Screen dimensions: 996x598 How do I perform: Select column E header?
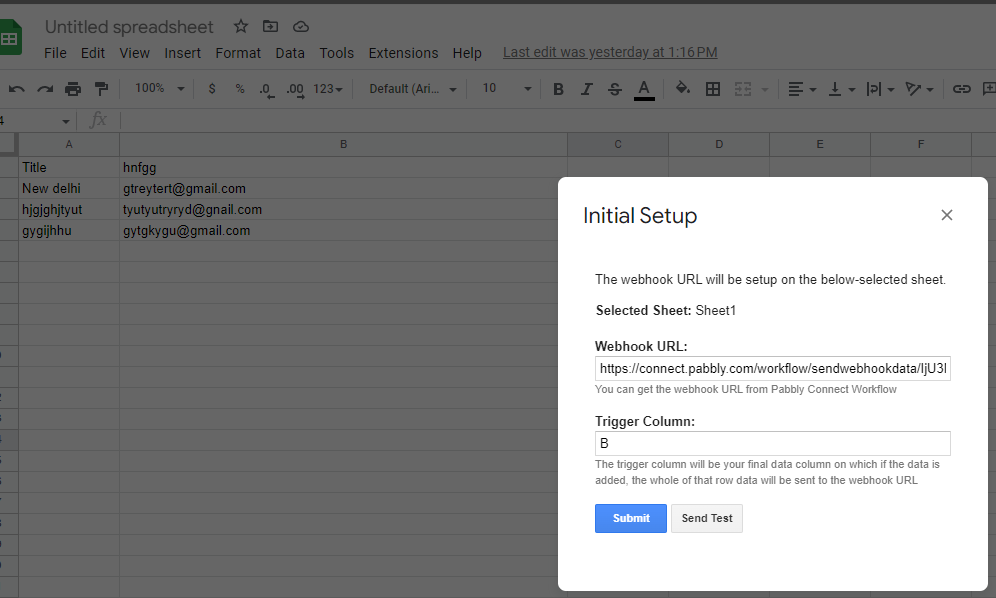point(820,145)
